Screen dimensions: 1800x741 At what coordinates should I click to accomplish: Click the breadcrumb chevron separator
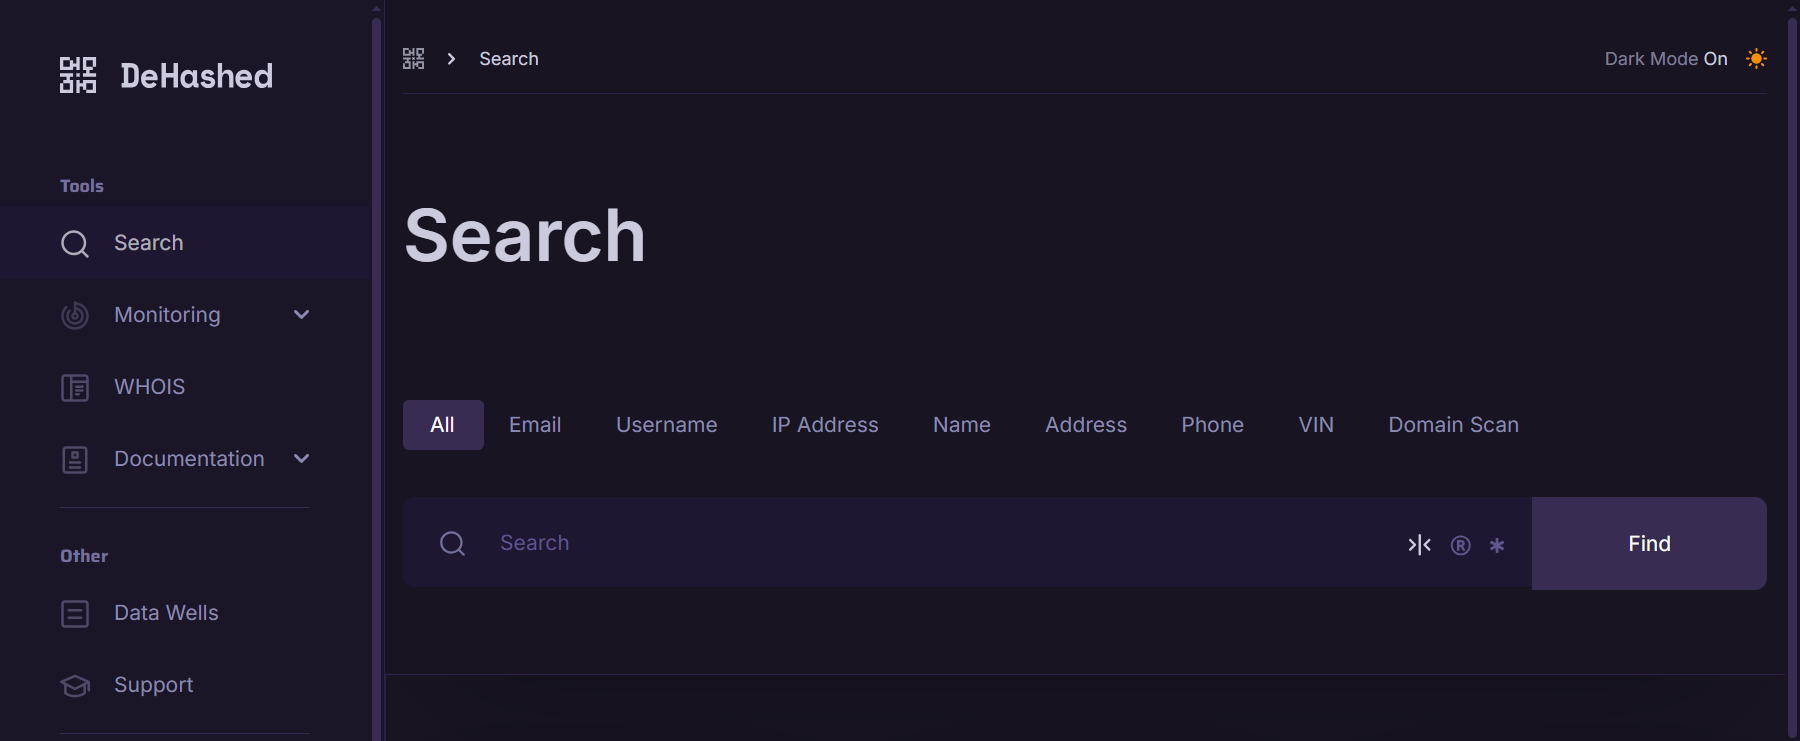click(451, 59)
